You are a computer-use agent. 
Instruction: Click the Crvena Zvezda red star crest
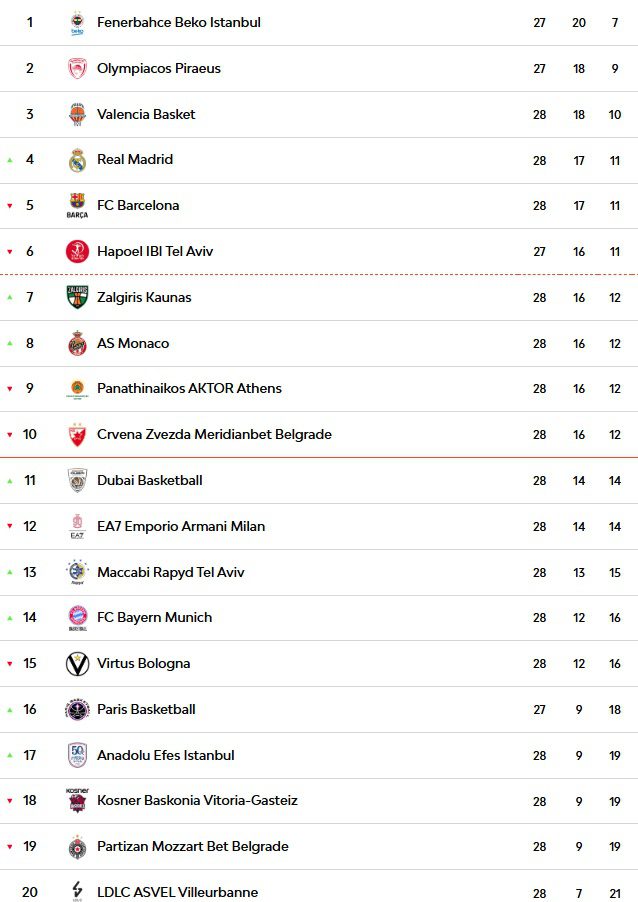pyautogui.click(x=77, y=434)
